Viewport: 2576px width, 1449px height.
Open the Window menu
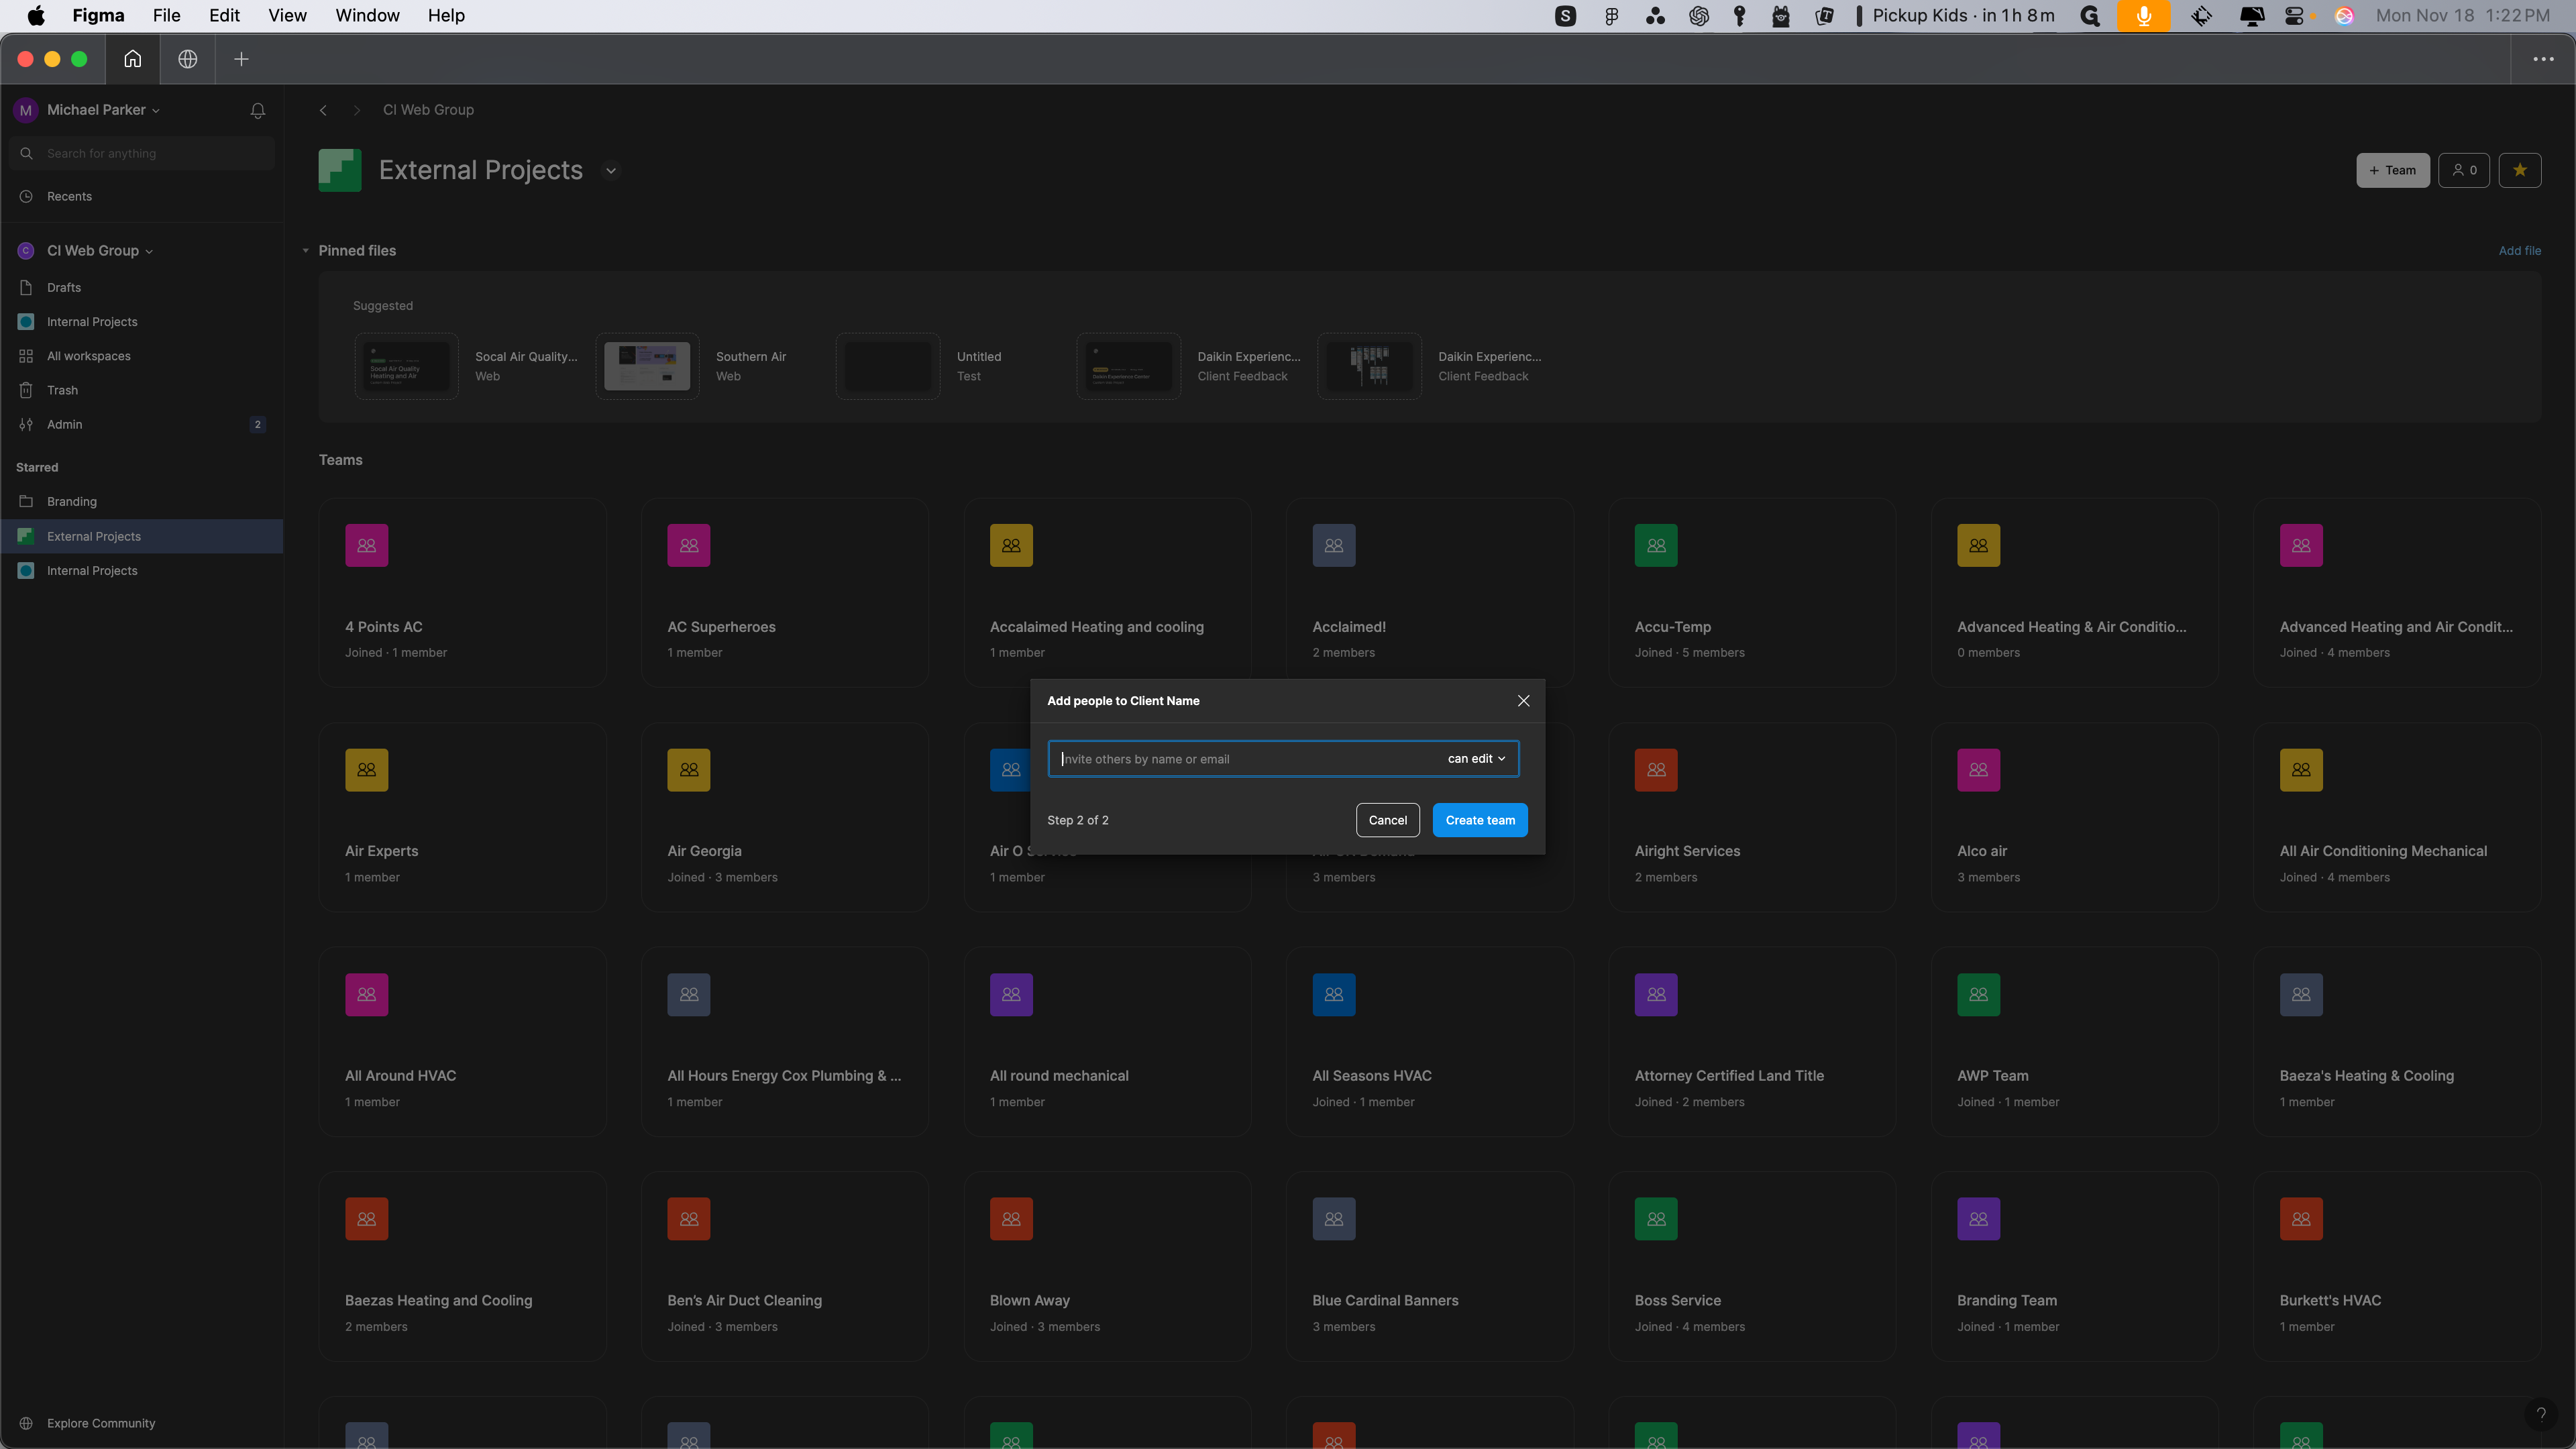367,16
